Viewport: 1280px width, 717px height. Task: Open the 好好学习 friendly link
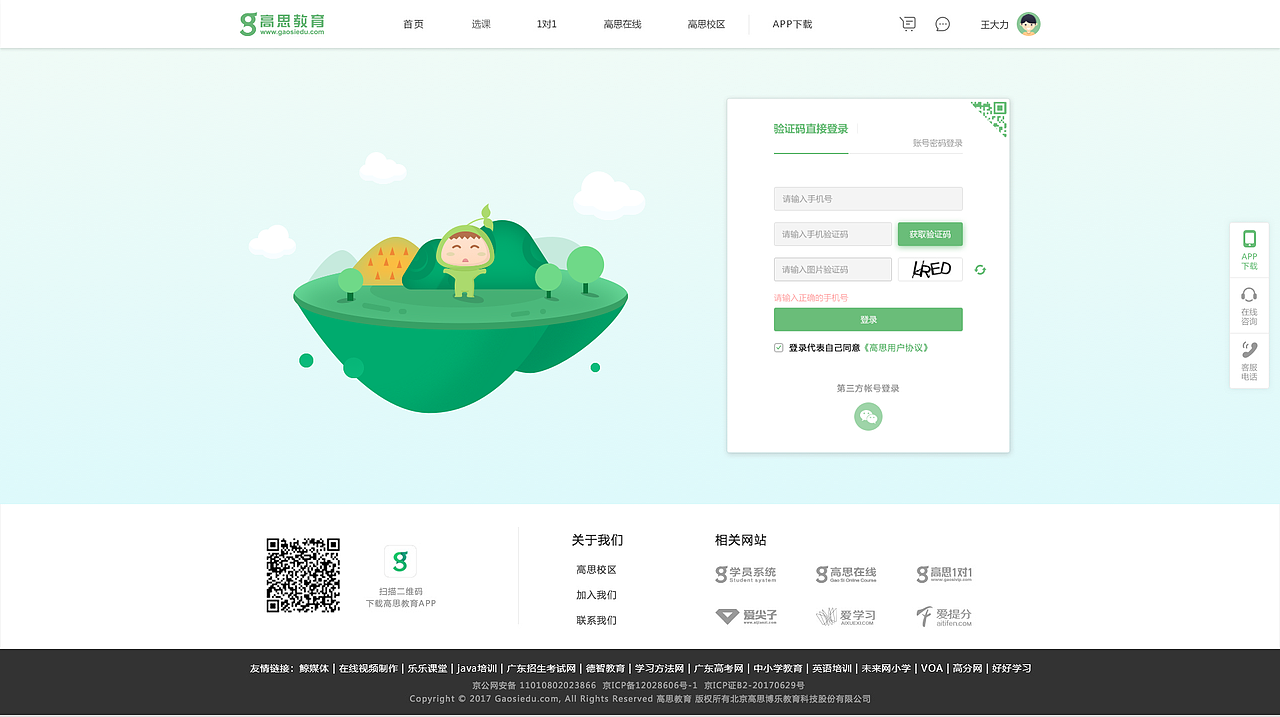tap(1011, 668)
